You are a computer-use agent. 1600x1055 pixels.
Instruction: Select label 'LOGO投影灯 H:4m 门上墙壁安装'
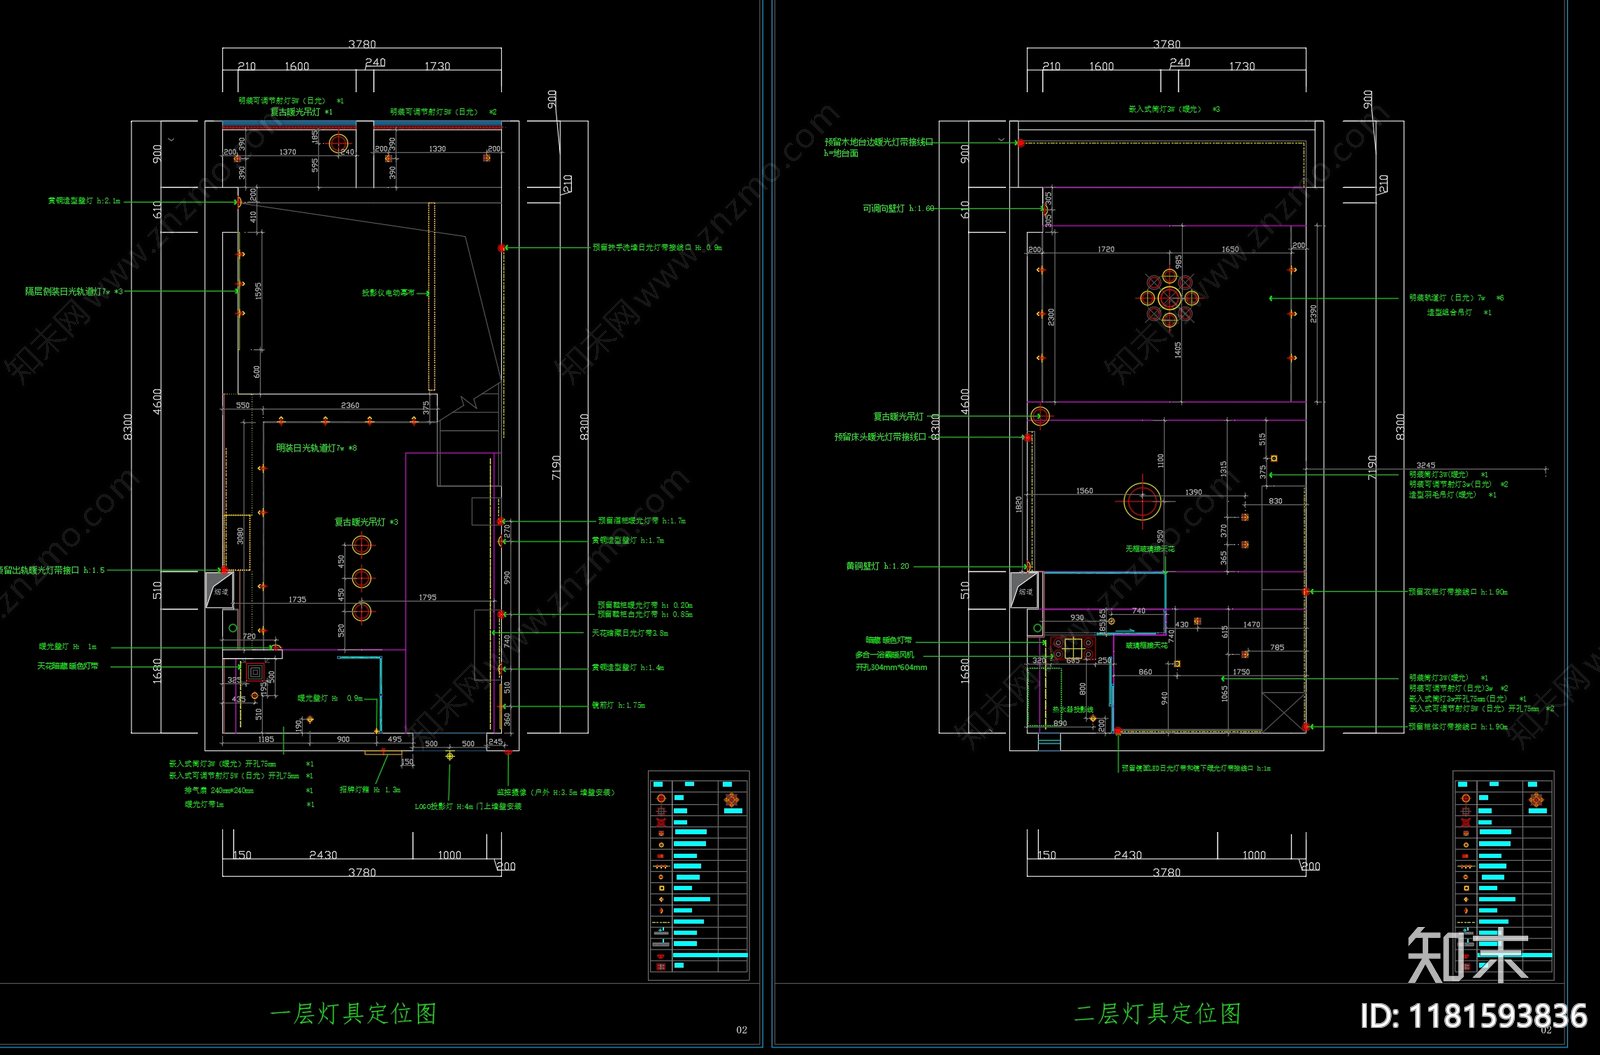(x=468, y=806)
